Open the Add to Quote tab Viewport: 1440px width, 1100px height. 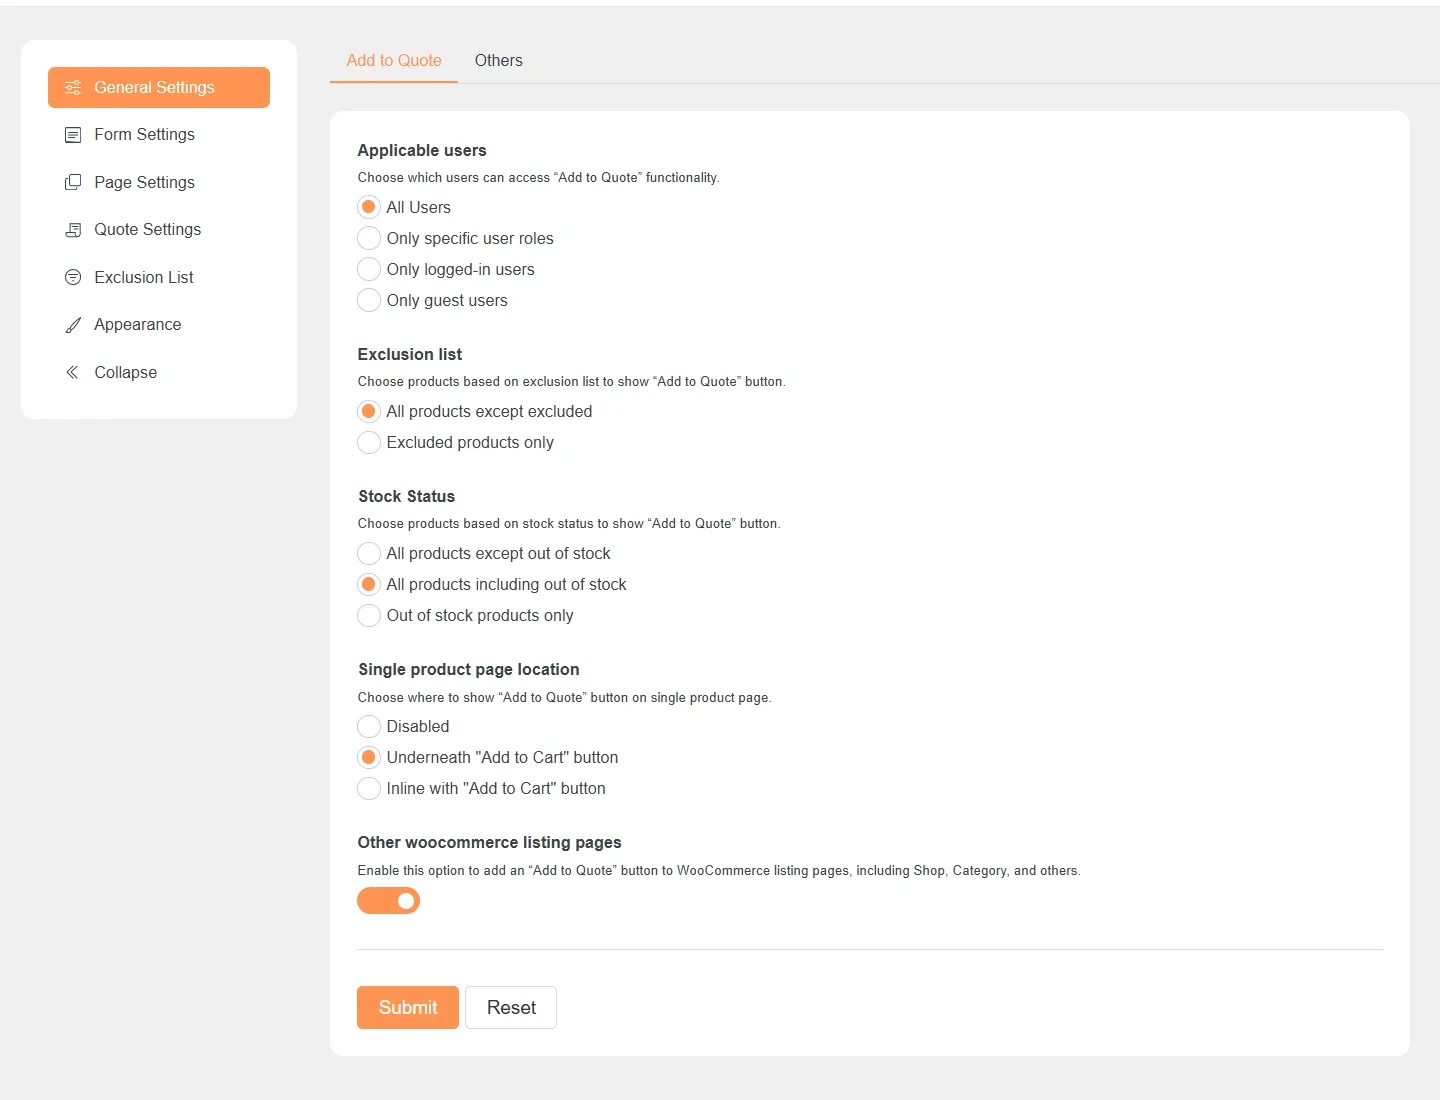(394, 61)
